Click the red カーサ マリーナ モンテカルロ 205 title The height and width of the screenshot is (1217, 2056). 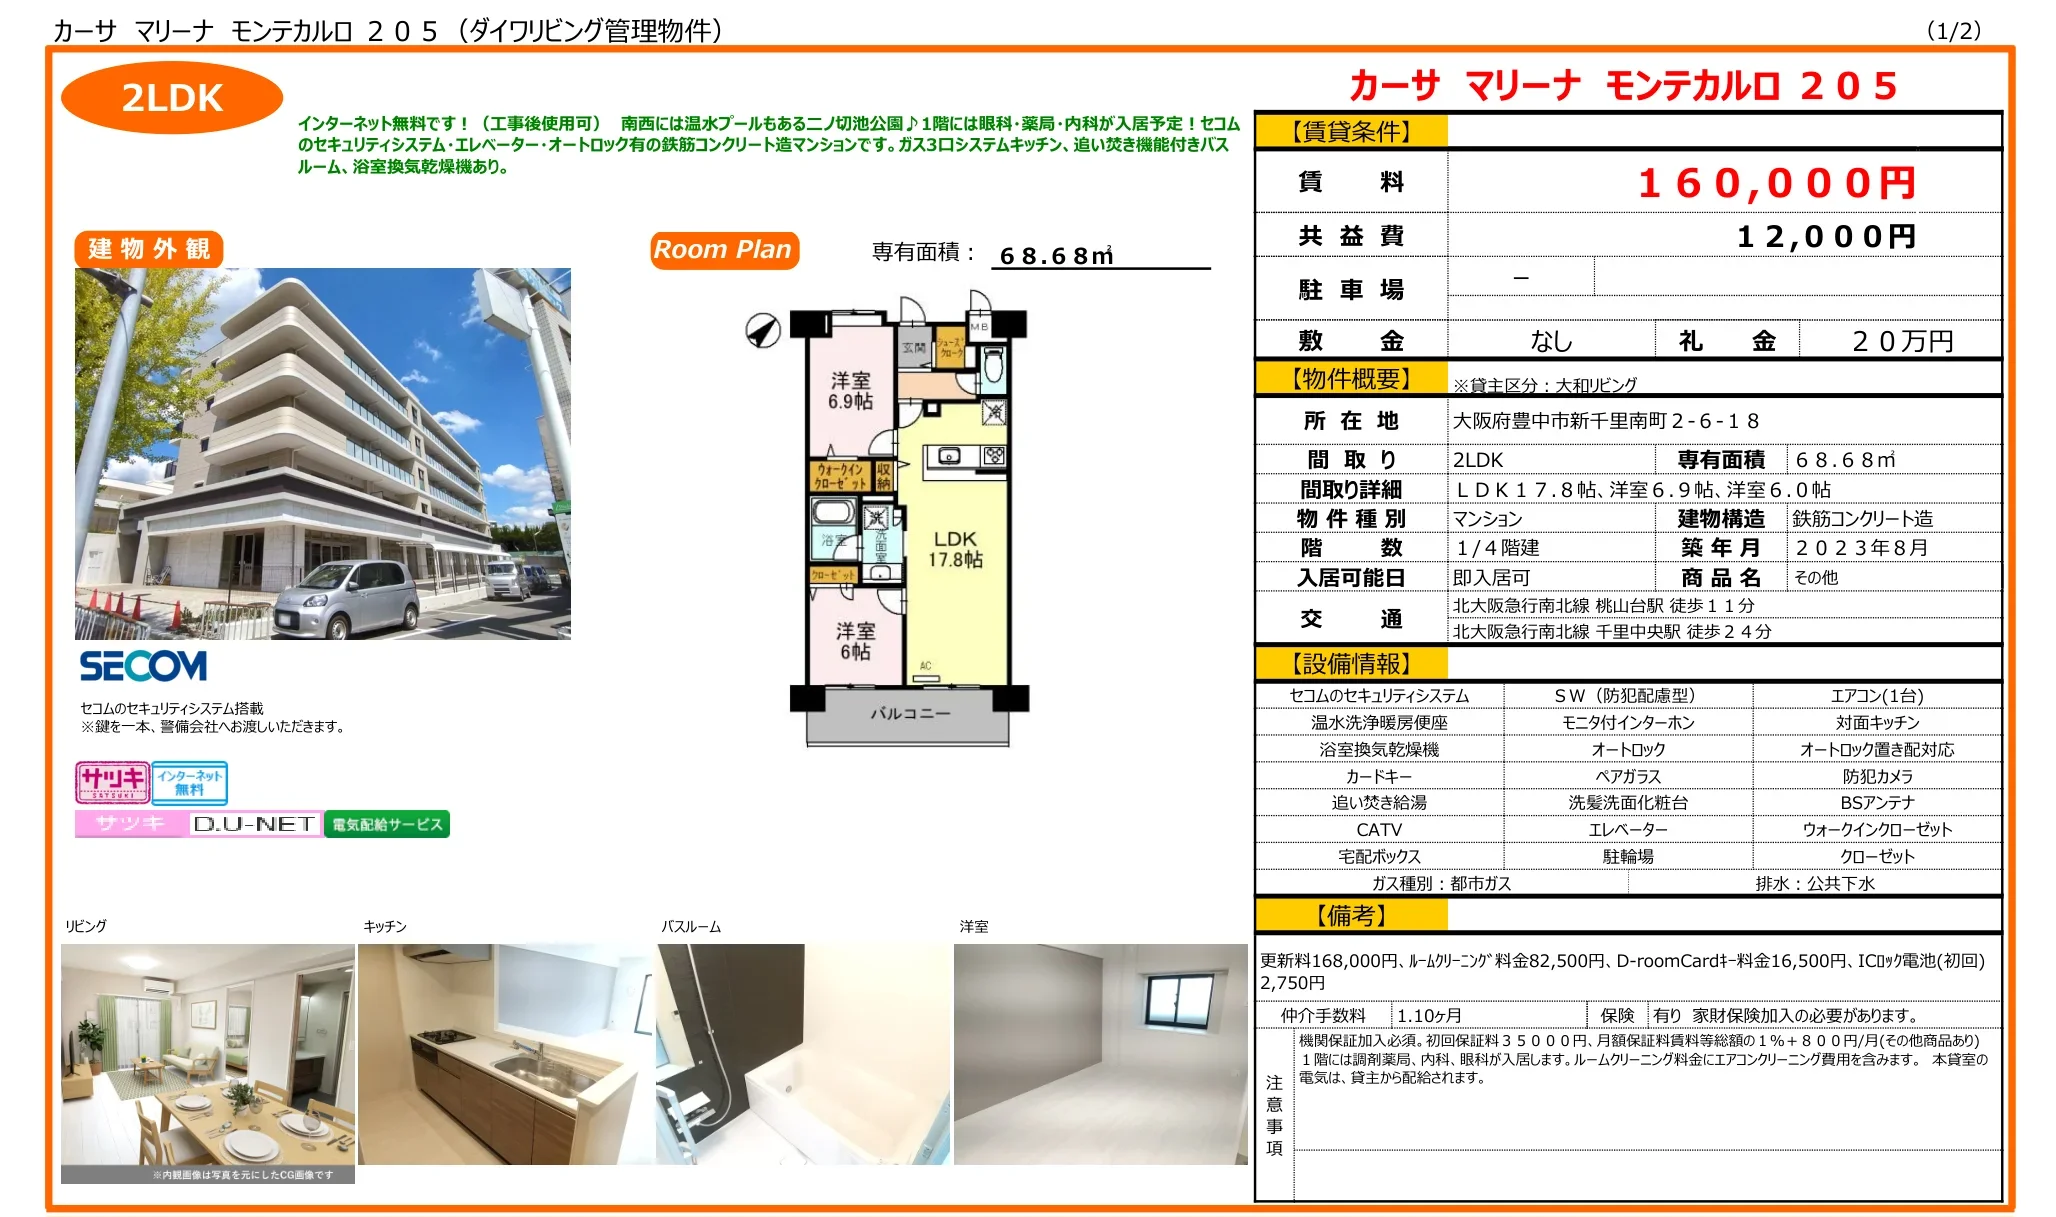pyautogui.click(x=1623, y=86)
